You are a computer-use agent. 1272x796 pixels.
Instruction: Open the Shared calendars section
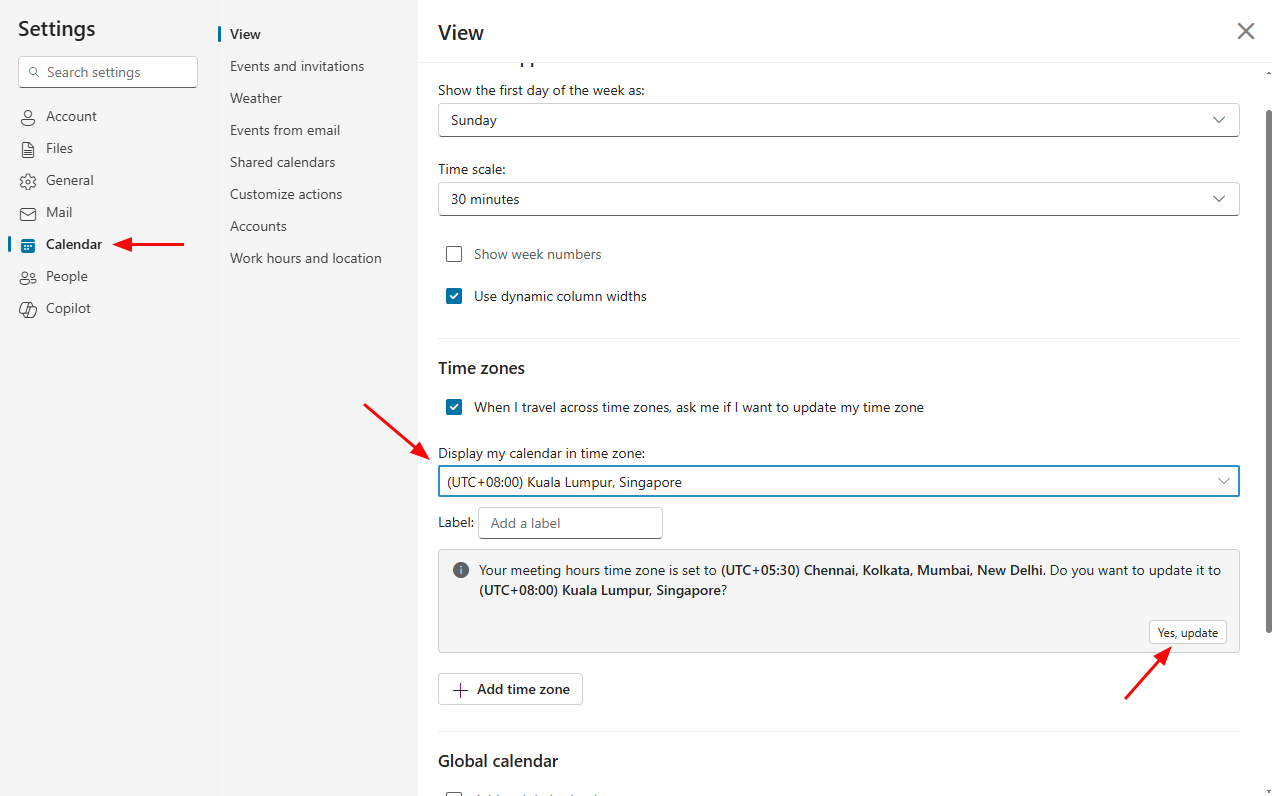[282, 162]
